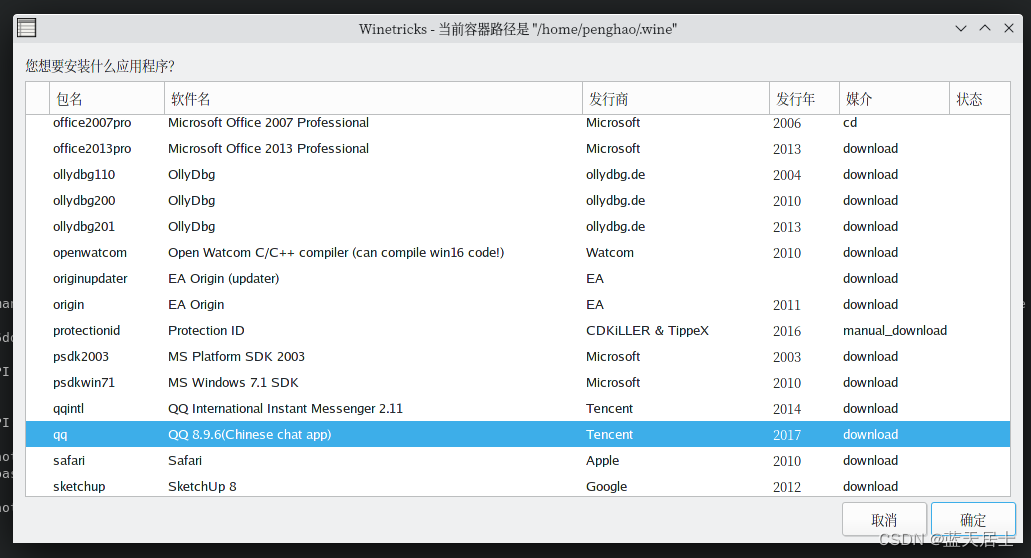The height and width of the screenshot is (558, 1031).
Task: Click the Apple publisher cell
Action: [x=602, y=461]
